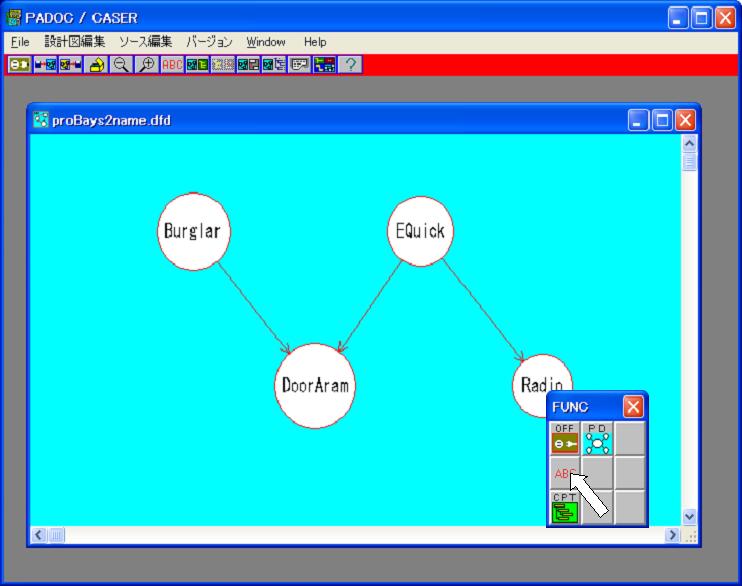Toggle the OFF button in FUNC palette
This screenshot has width=742, height=586.
pyautogui.click(x=564, y=438)
